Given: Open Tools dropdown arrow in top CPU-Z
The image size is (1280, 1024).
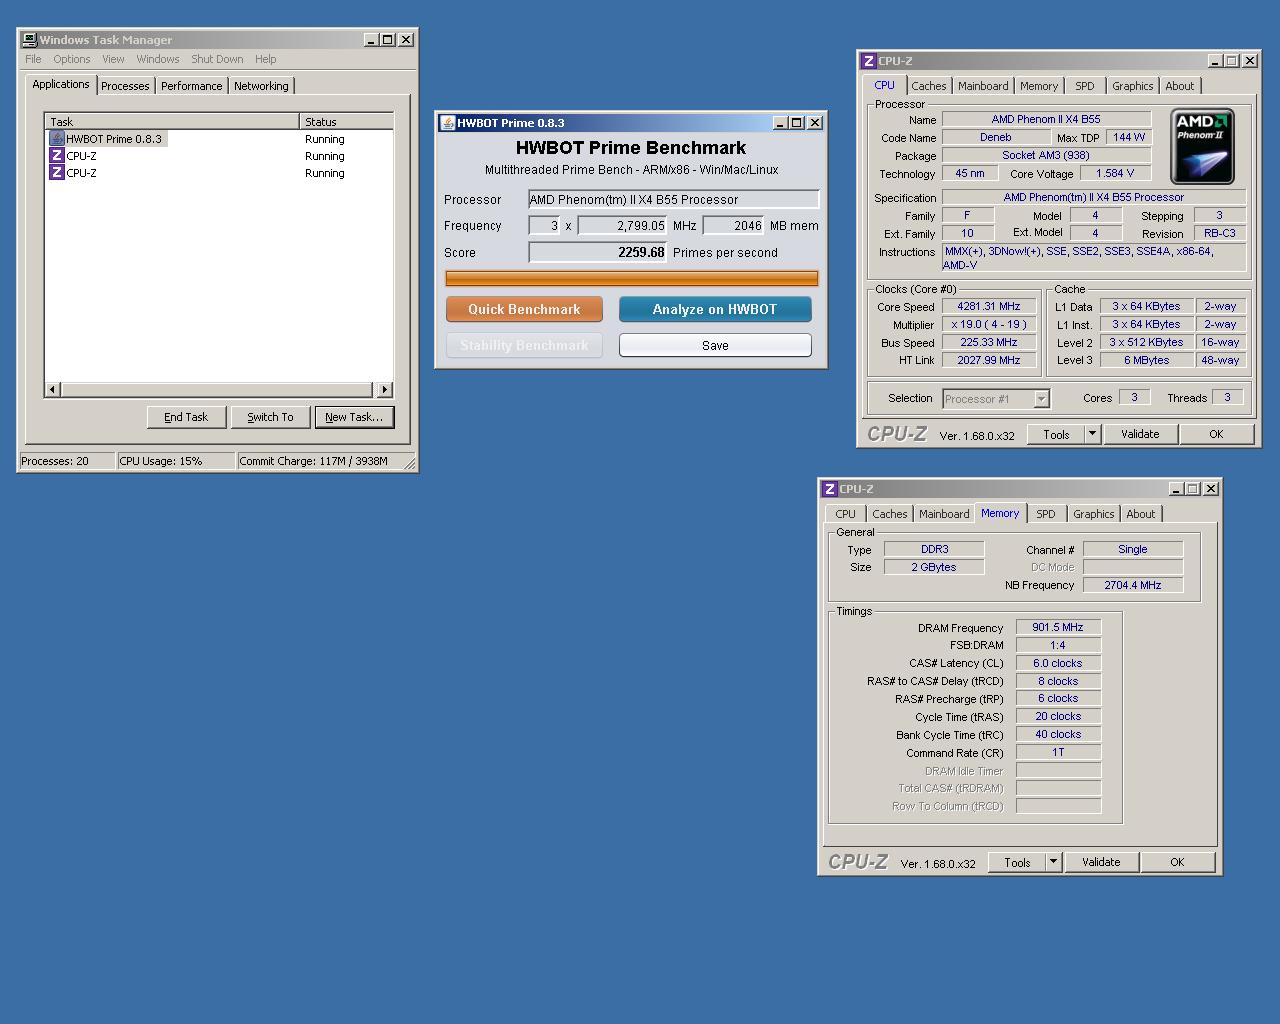Looking at the screenshot, I should click(1092, 434).
